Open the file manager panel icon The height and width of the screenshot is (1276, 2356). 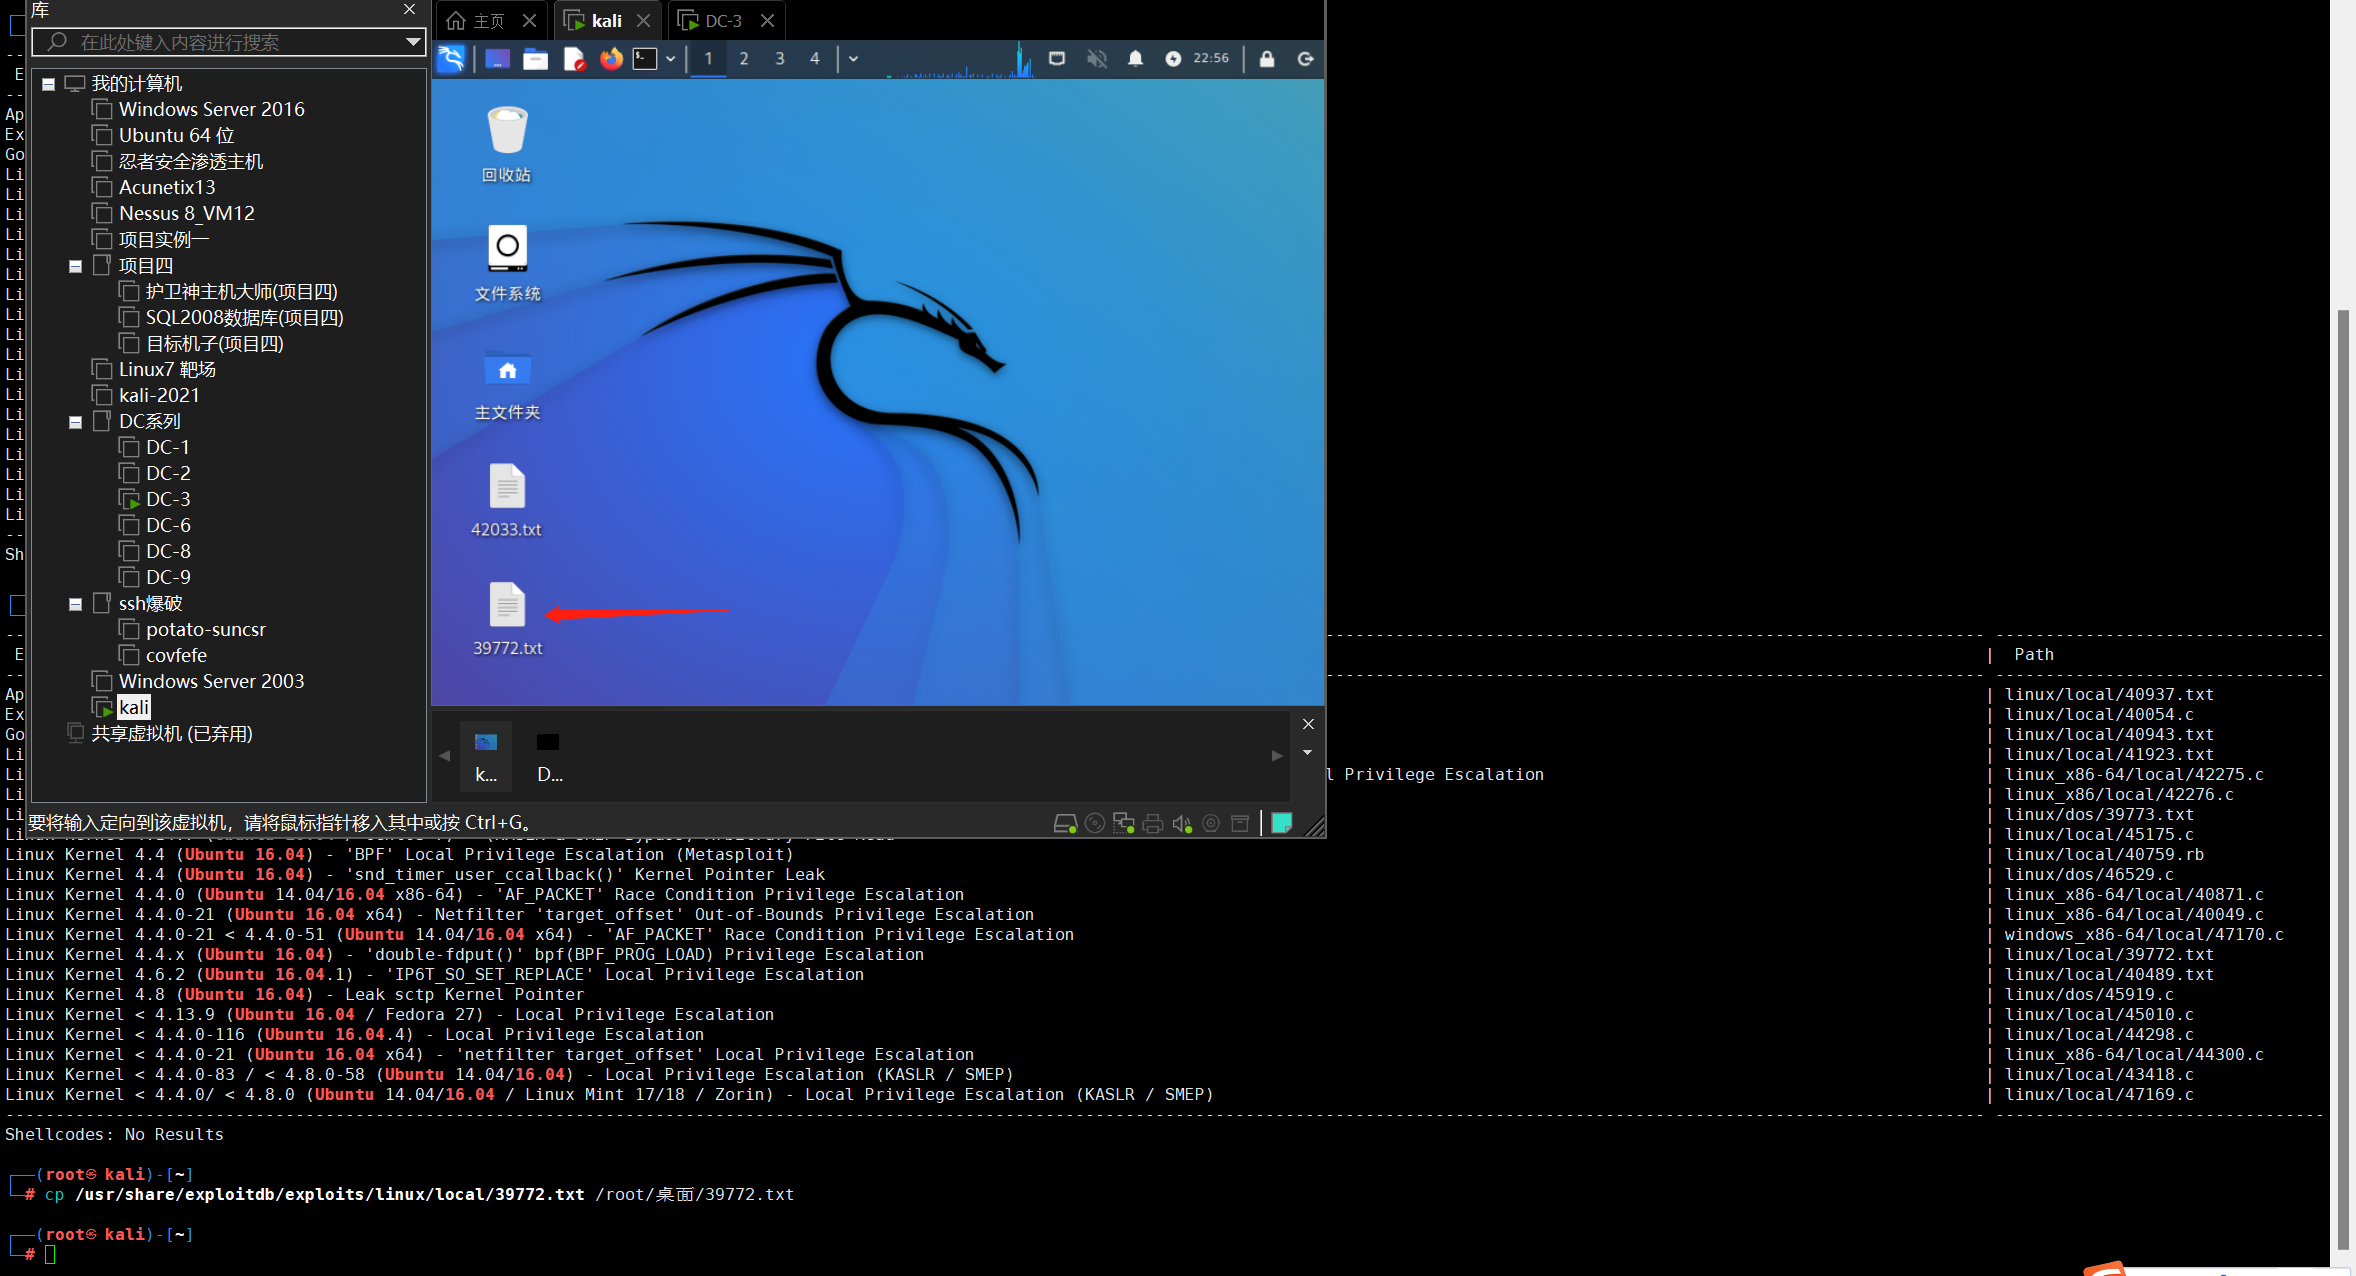click(x=535, y=59)
